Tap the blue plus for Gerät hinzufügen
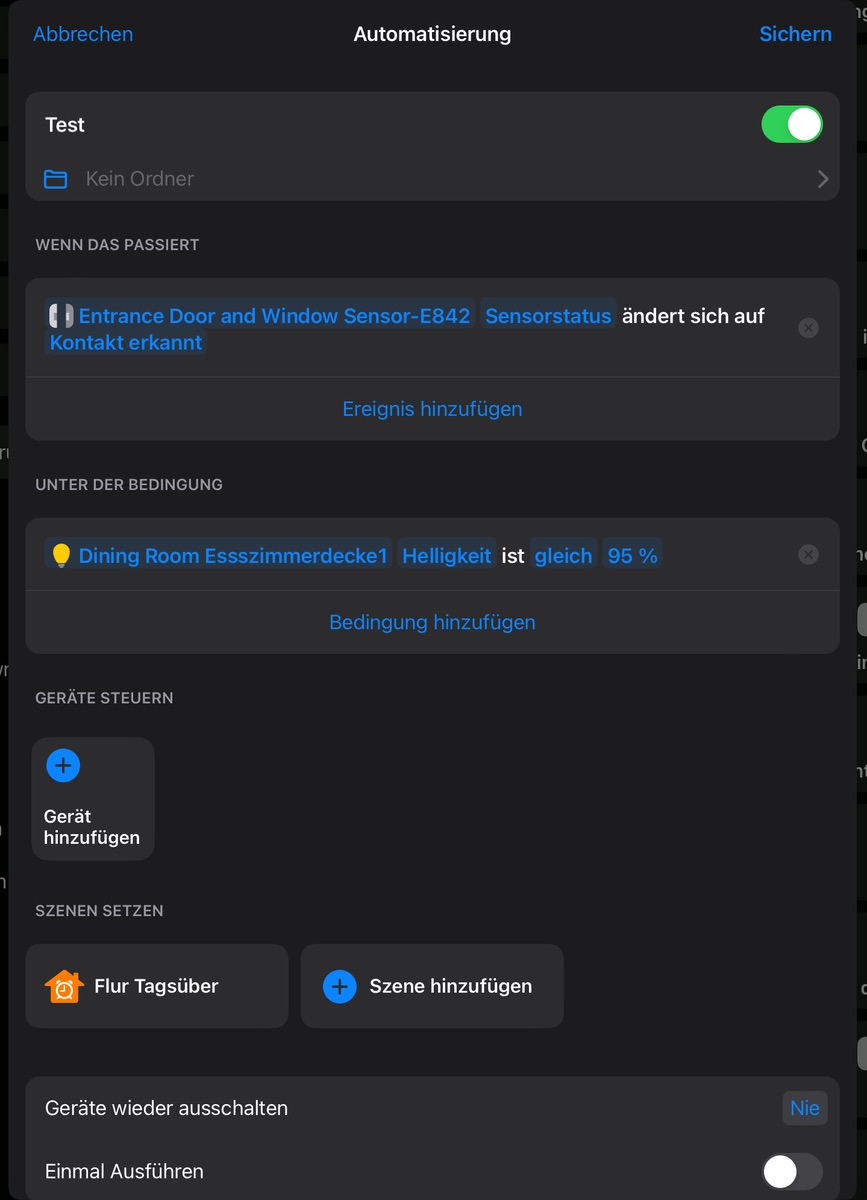This screenshot has width=867, height=1200. [63, 766]
